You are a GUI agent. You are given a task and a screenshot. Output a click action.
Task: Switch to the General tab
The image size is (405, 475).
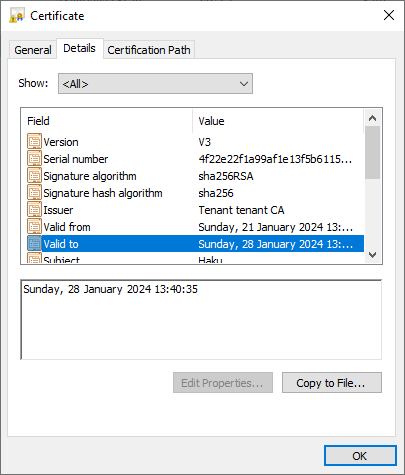[33, 50]
